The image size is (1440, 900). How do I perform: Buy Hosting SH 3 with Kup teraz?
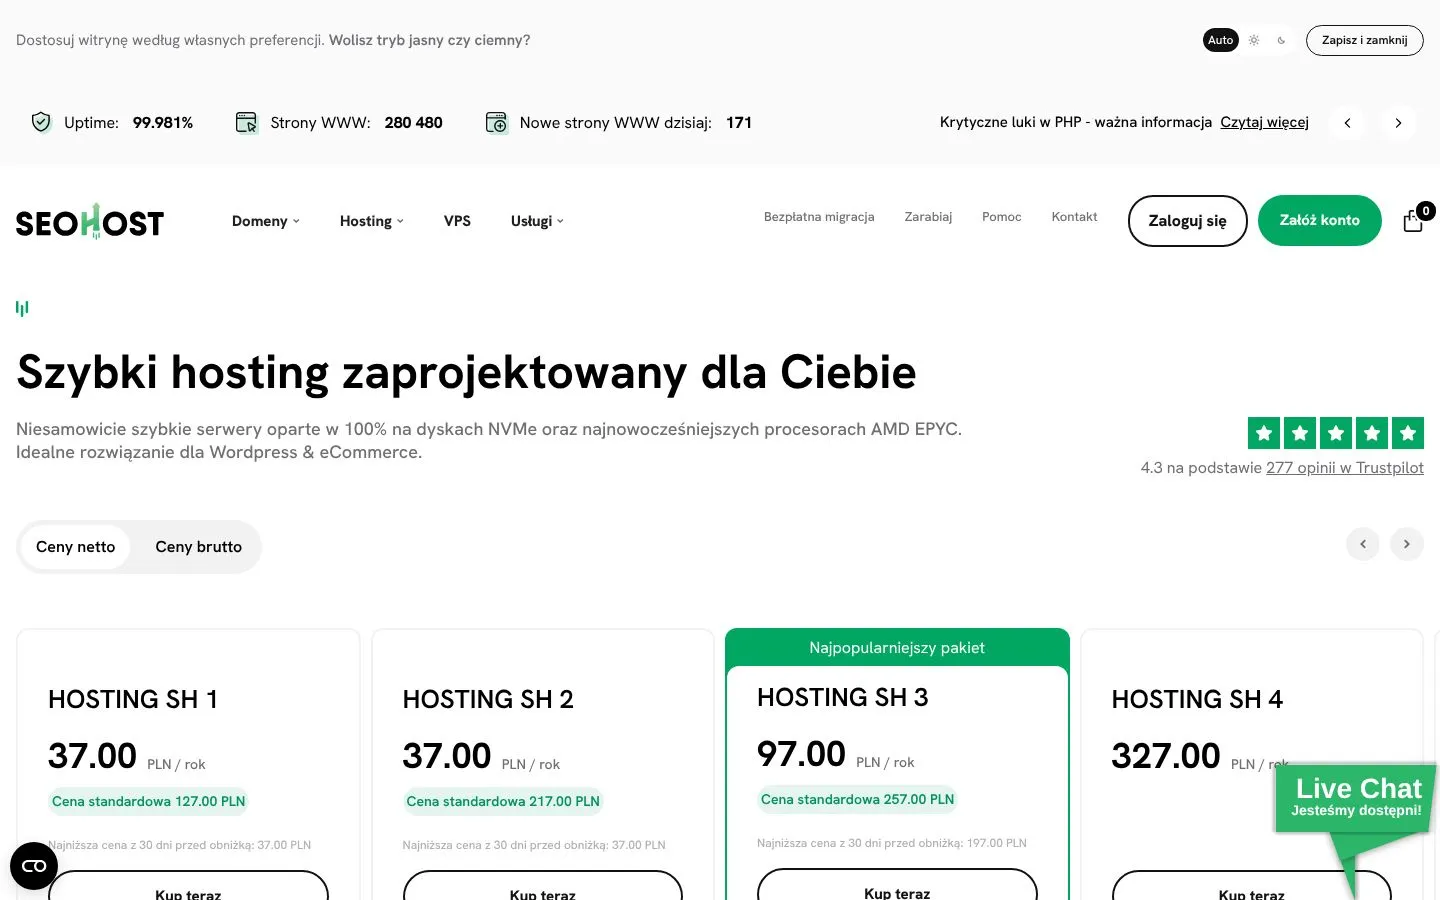point(897,884)
